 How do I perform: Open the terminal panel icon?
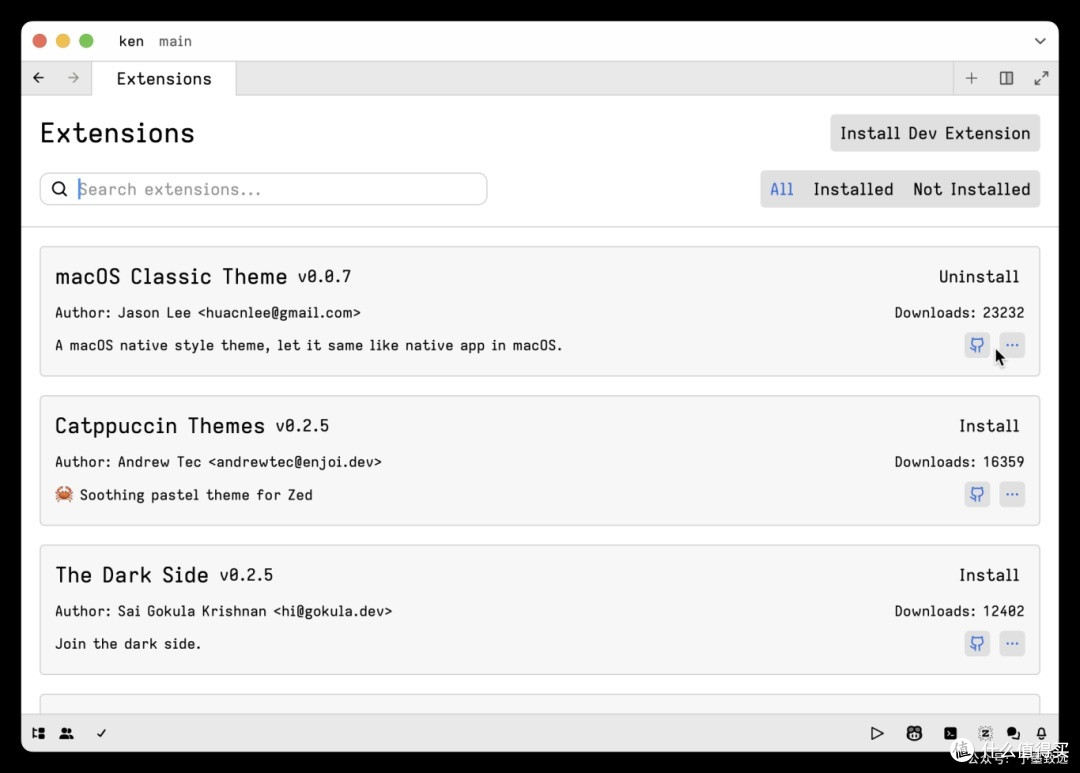click(951, 733)
